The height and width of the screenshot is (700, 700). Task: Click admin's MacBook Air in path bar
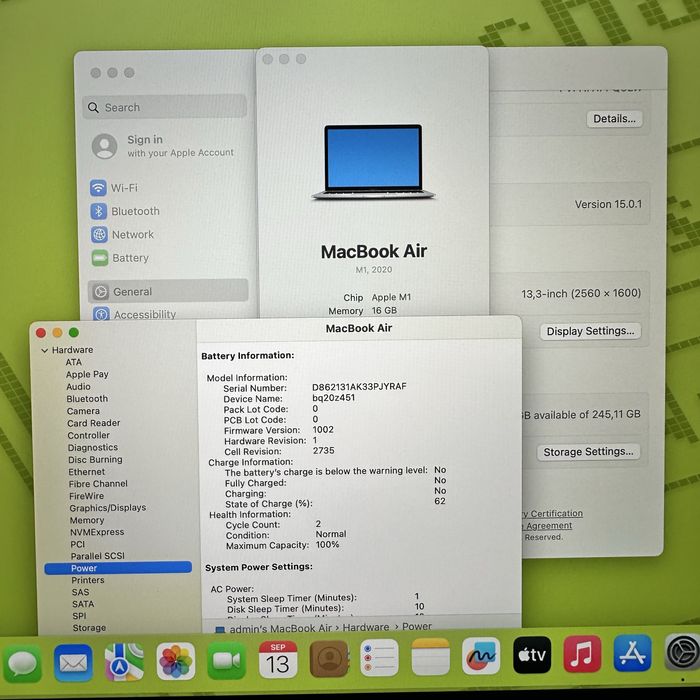(280, 628)
